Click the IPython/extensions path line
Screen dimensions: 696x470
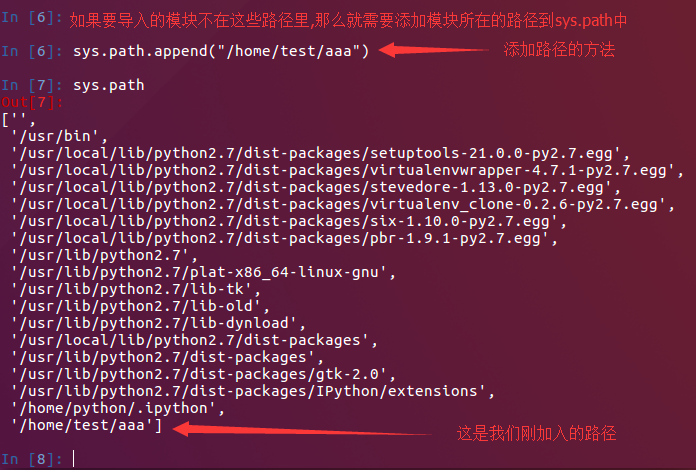click(x=253, y=391)
